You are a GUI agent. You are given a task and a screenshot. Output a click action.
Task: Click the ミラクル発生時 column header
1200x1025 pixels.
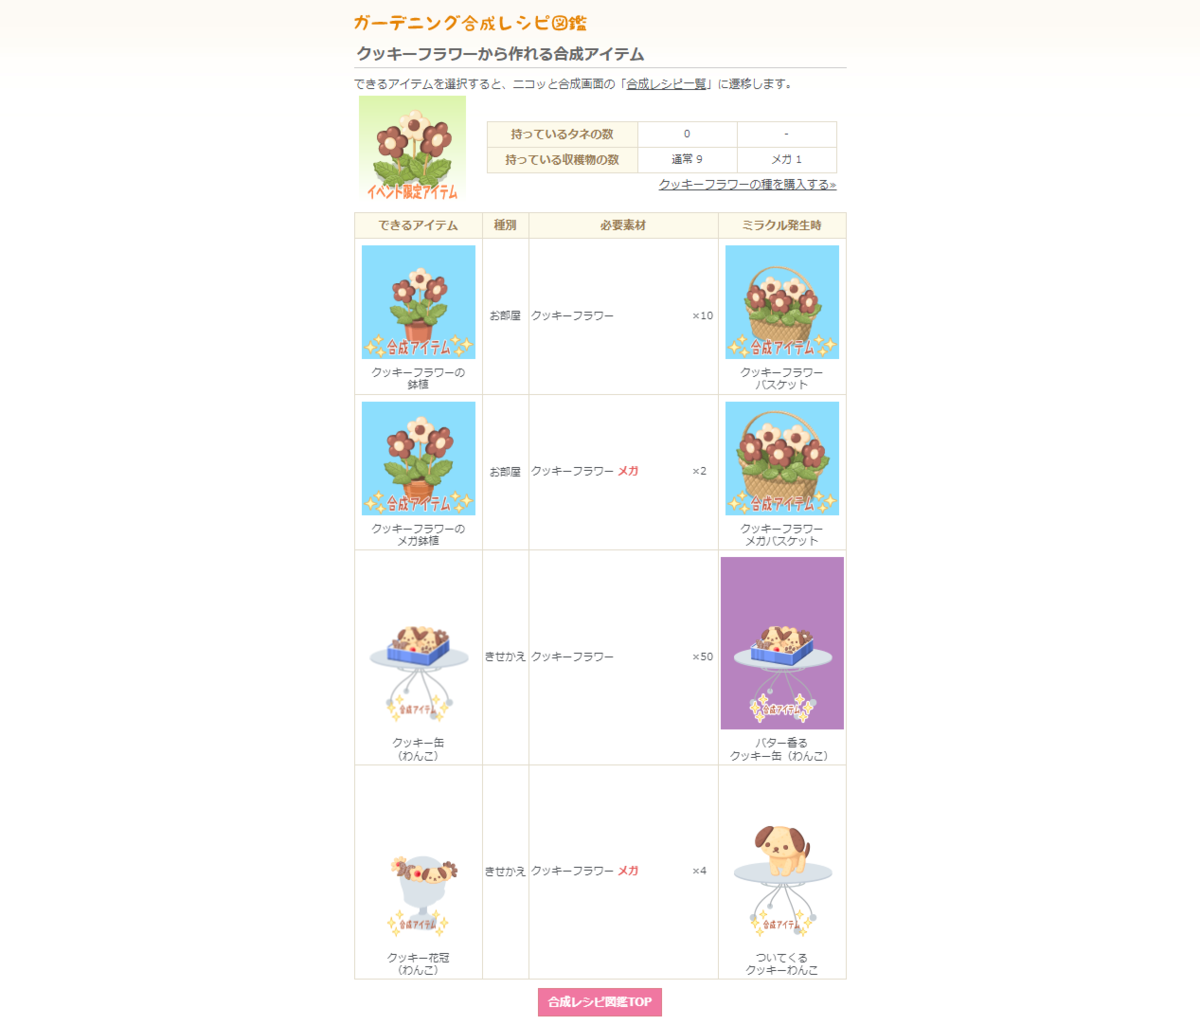click(x=782, y=226)
